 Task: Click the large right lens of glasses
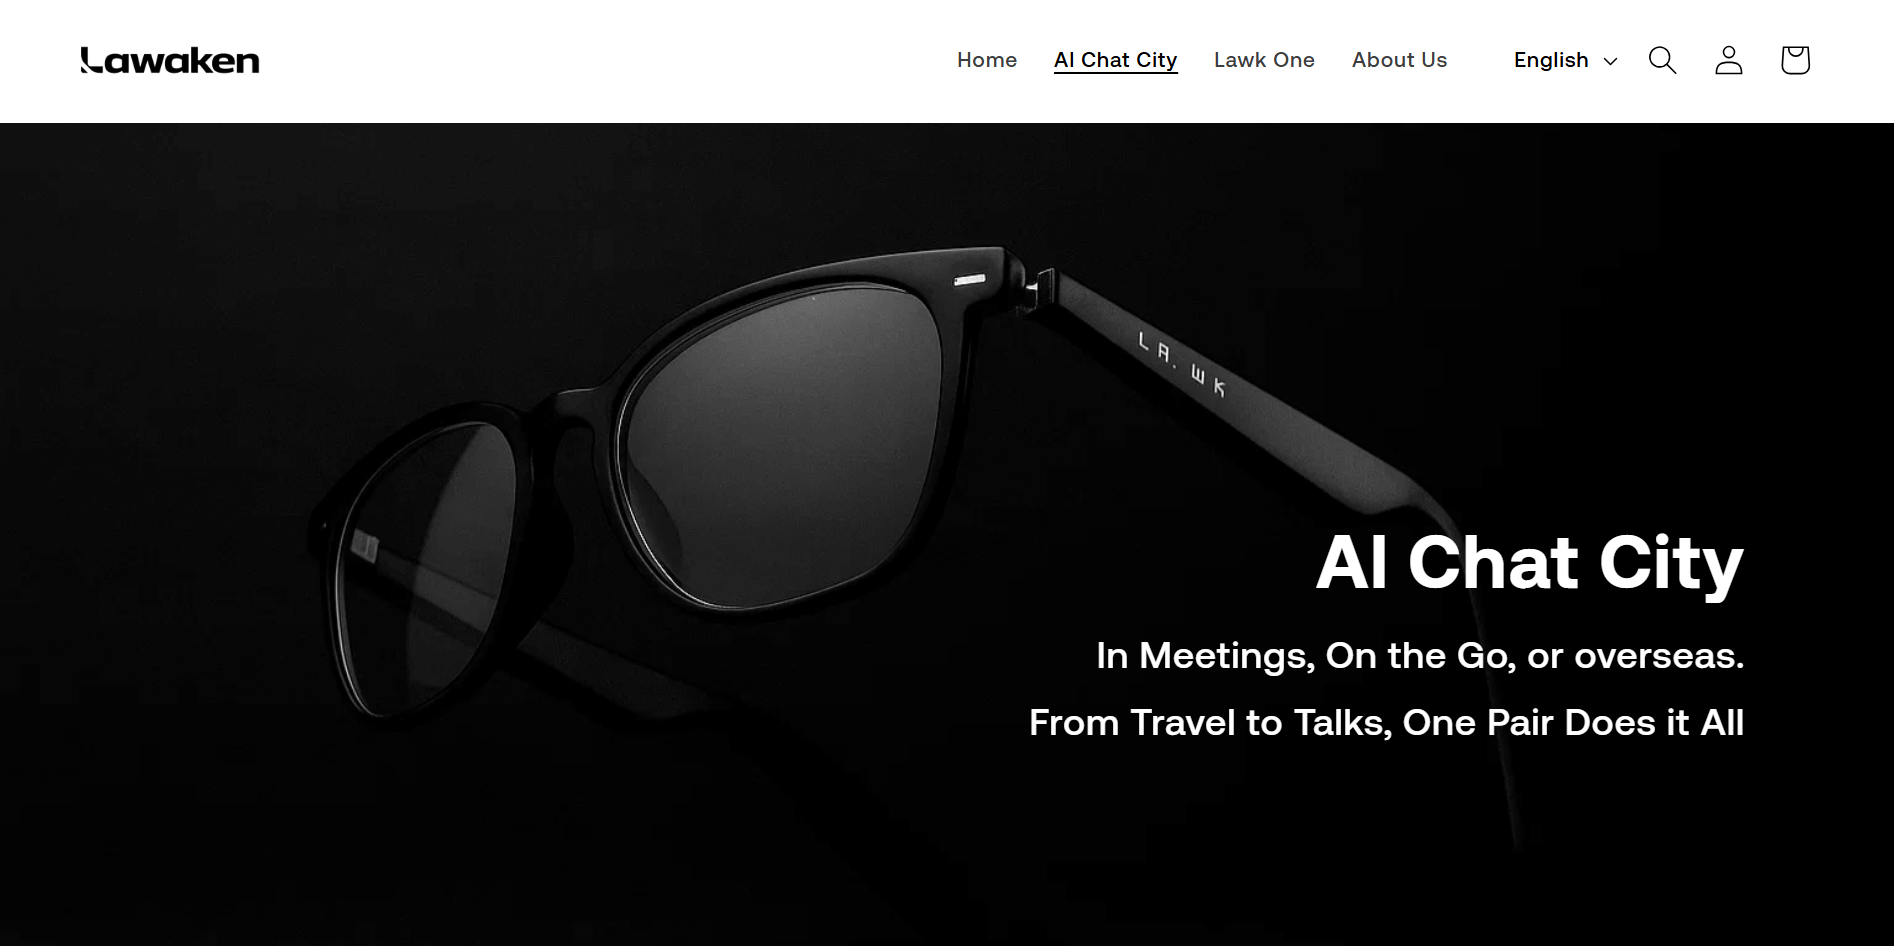[780, 445]
